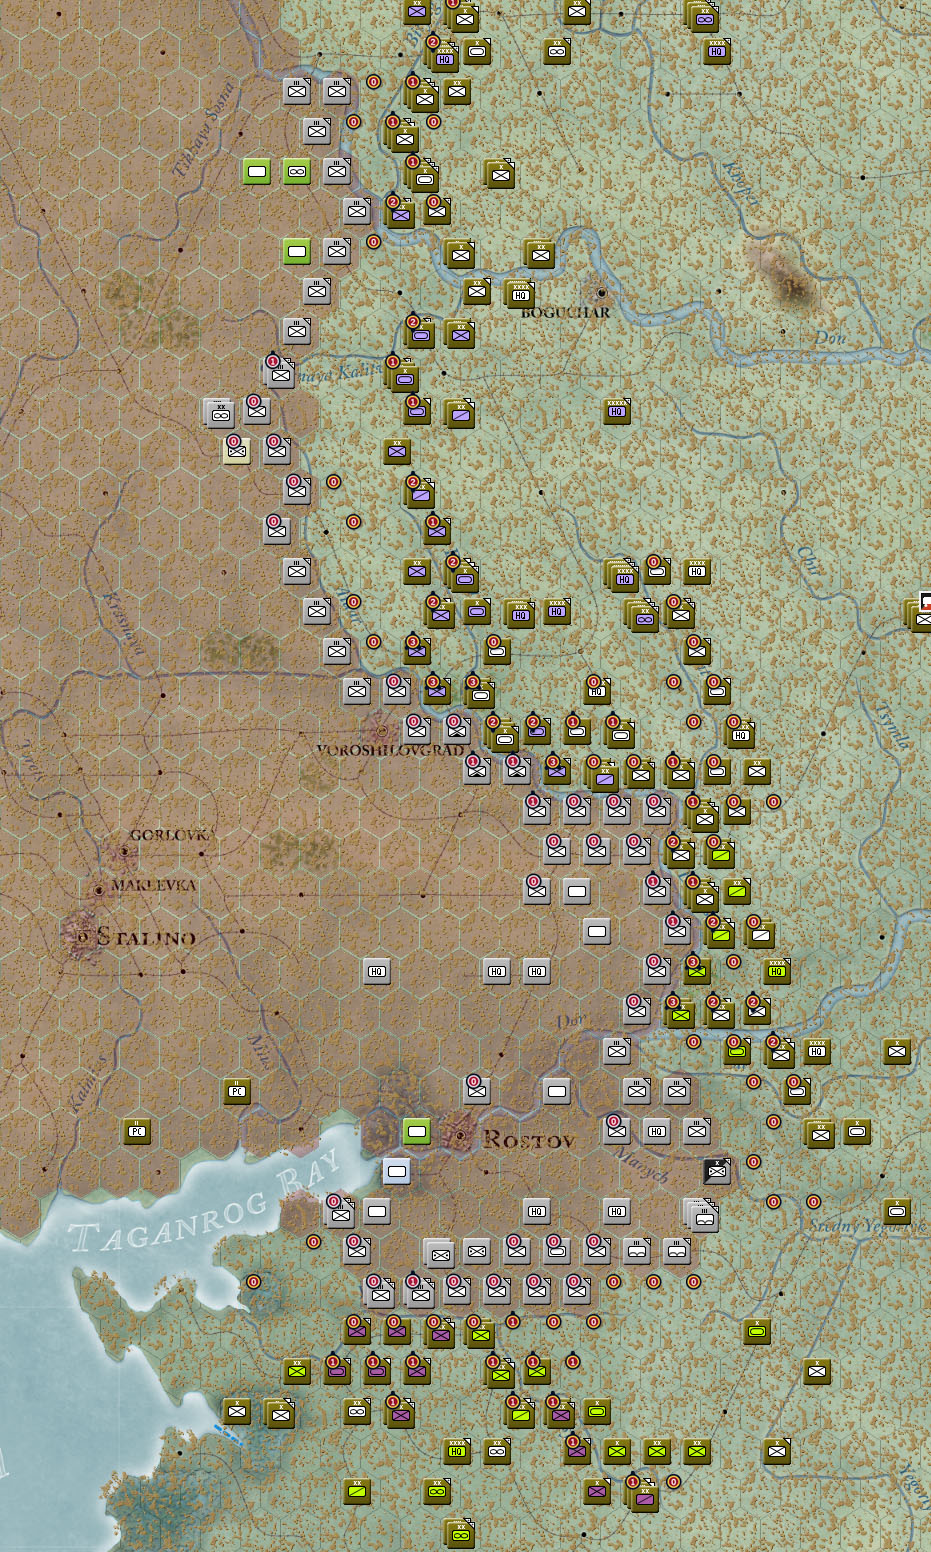Select the XXXX HQ counter adjacent to Boguchar

[x=519, y=293]
